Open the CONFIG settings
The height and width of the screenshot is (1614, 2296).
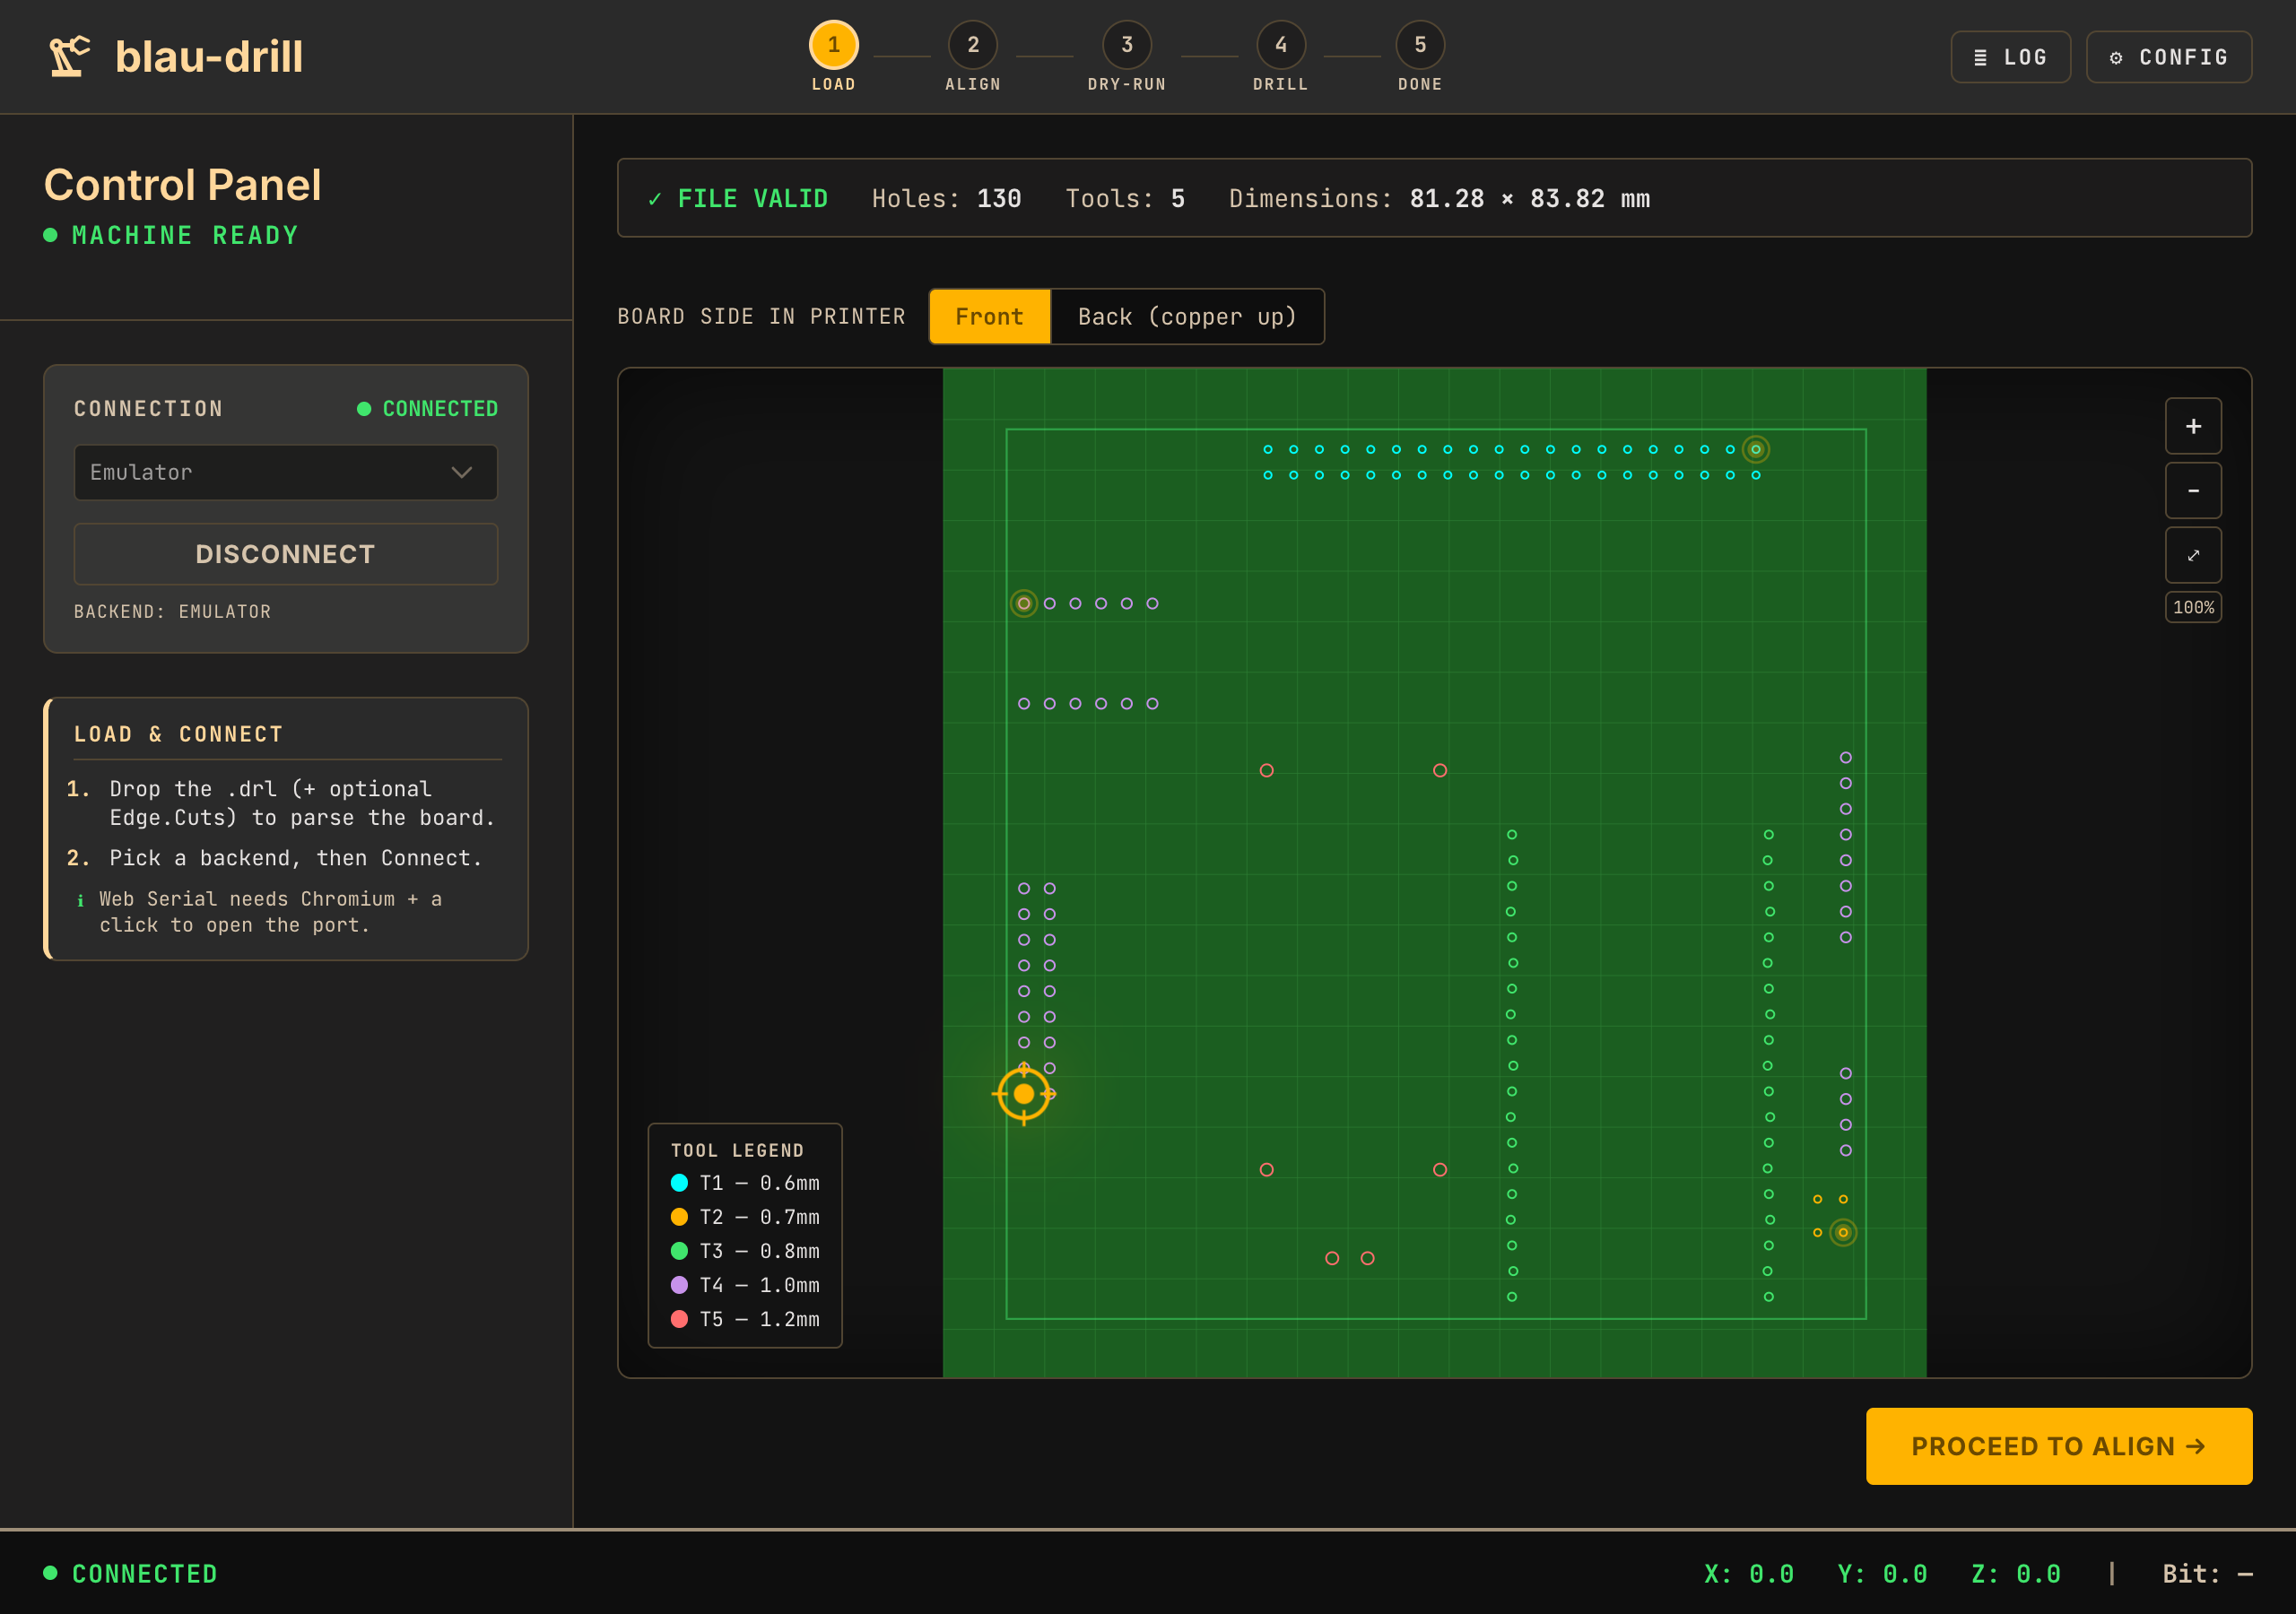2169,57
